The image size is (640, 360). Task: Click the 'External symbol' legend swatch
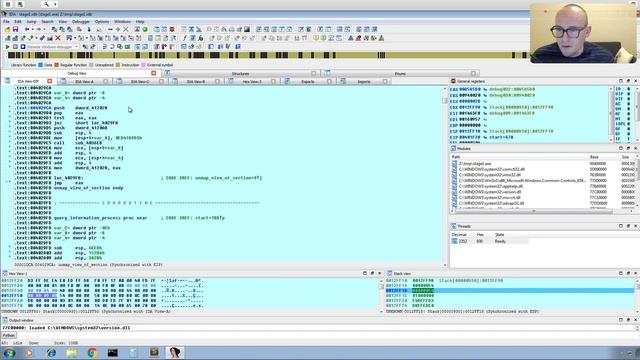point(144,65)
